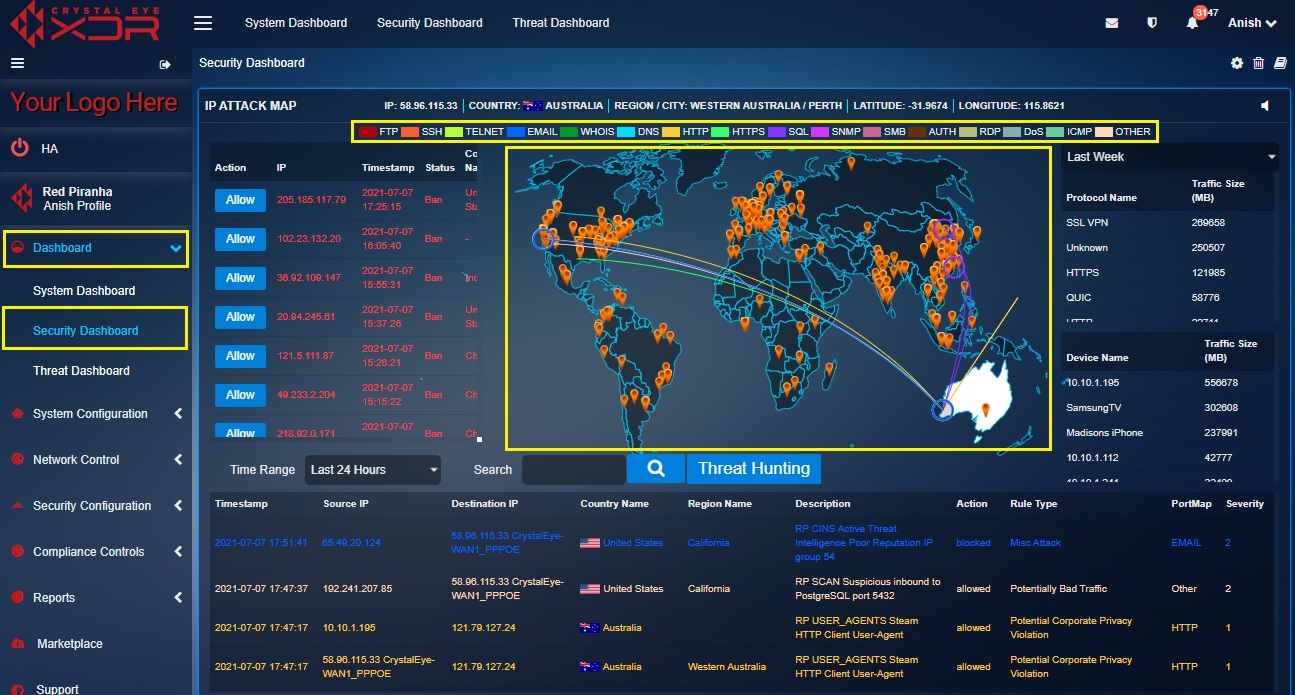This screenshot has width=1295, height=695.
Task: Open the mail envelope icon in the header
Action: (x=1112, y=23)
